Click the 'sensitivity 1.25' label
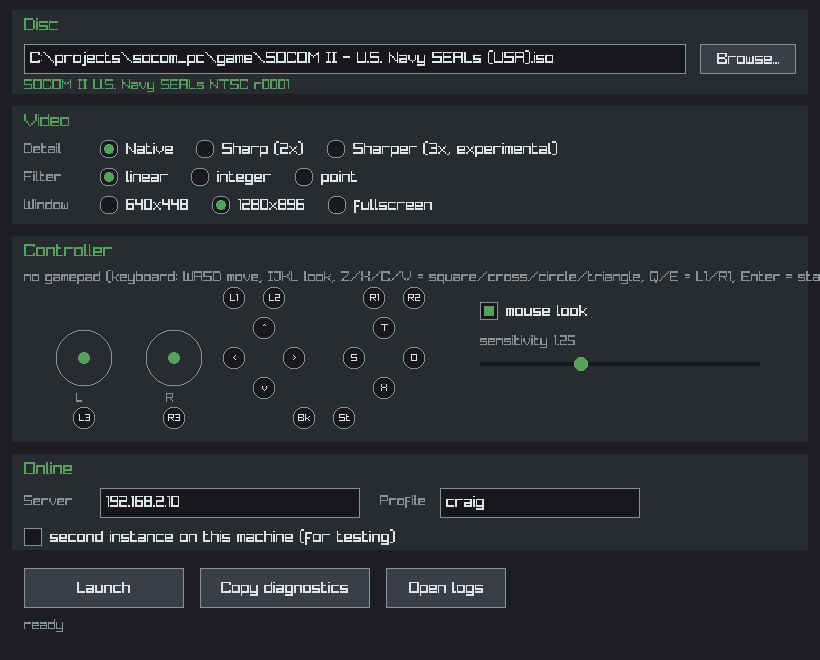Image resolution: width=820 pixels, height=660 pixels. tap(527, 341)
